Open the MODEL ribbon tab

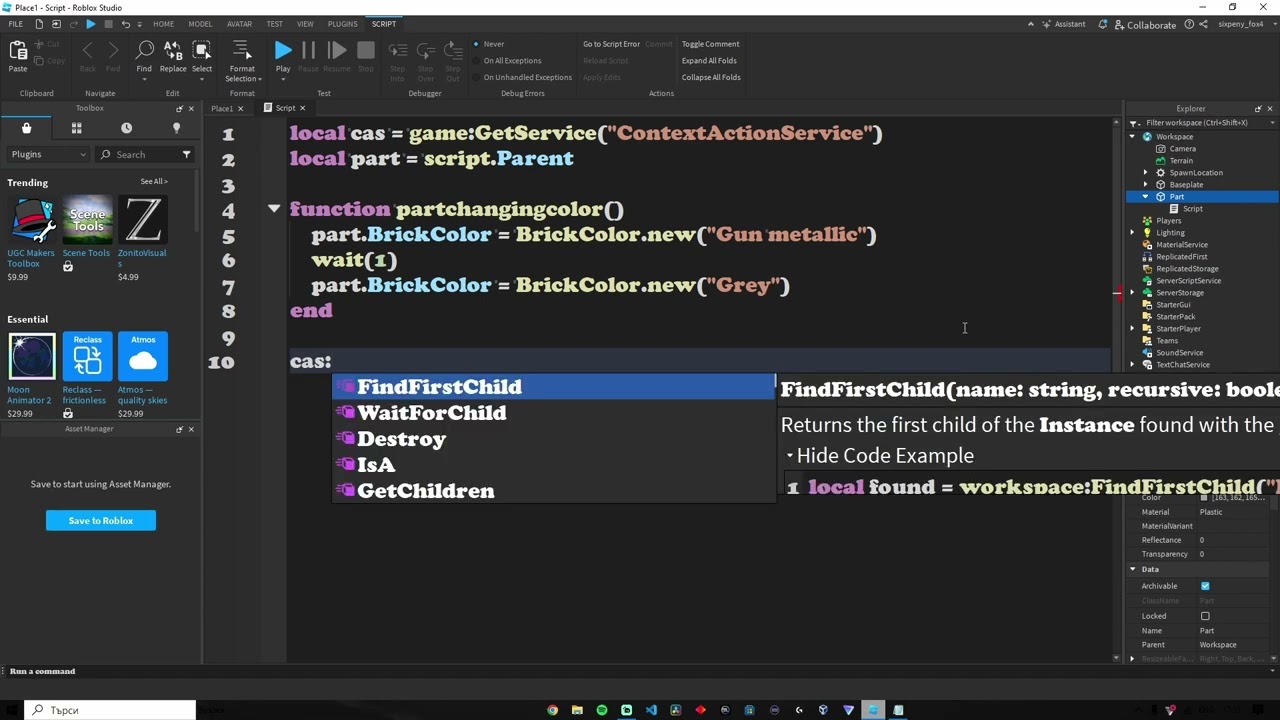click(x=200, y=24)
